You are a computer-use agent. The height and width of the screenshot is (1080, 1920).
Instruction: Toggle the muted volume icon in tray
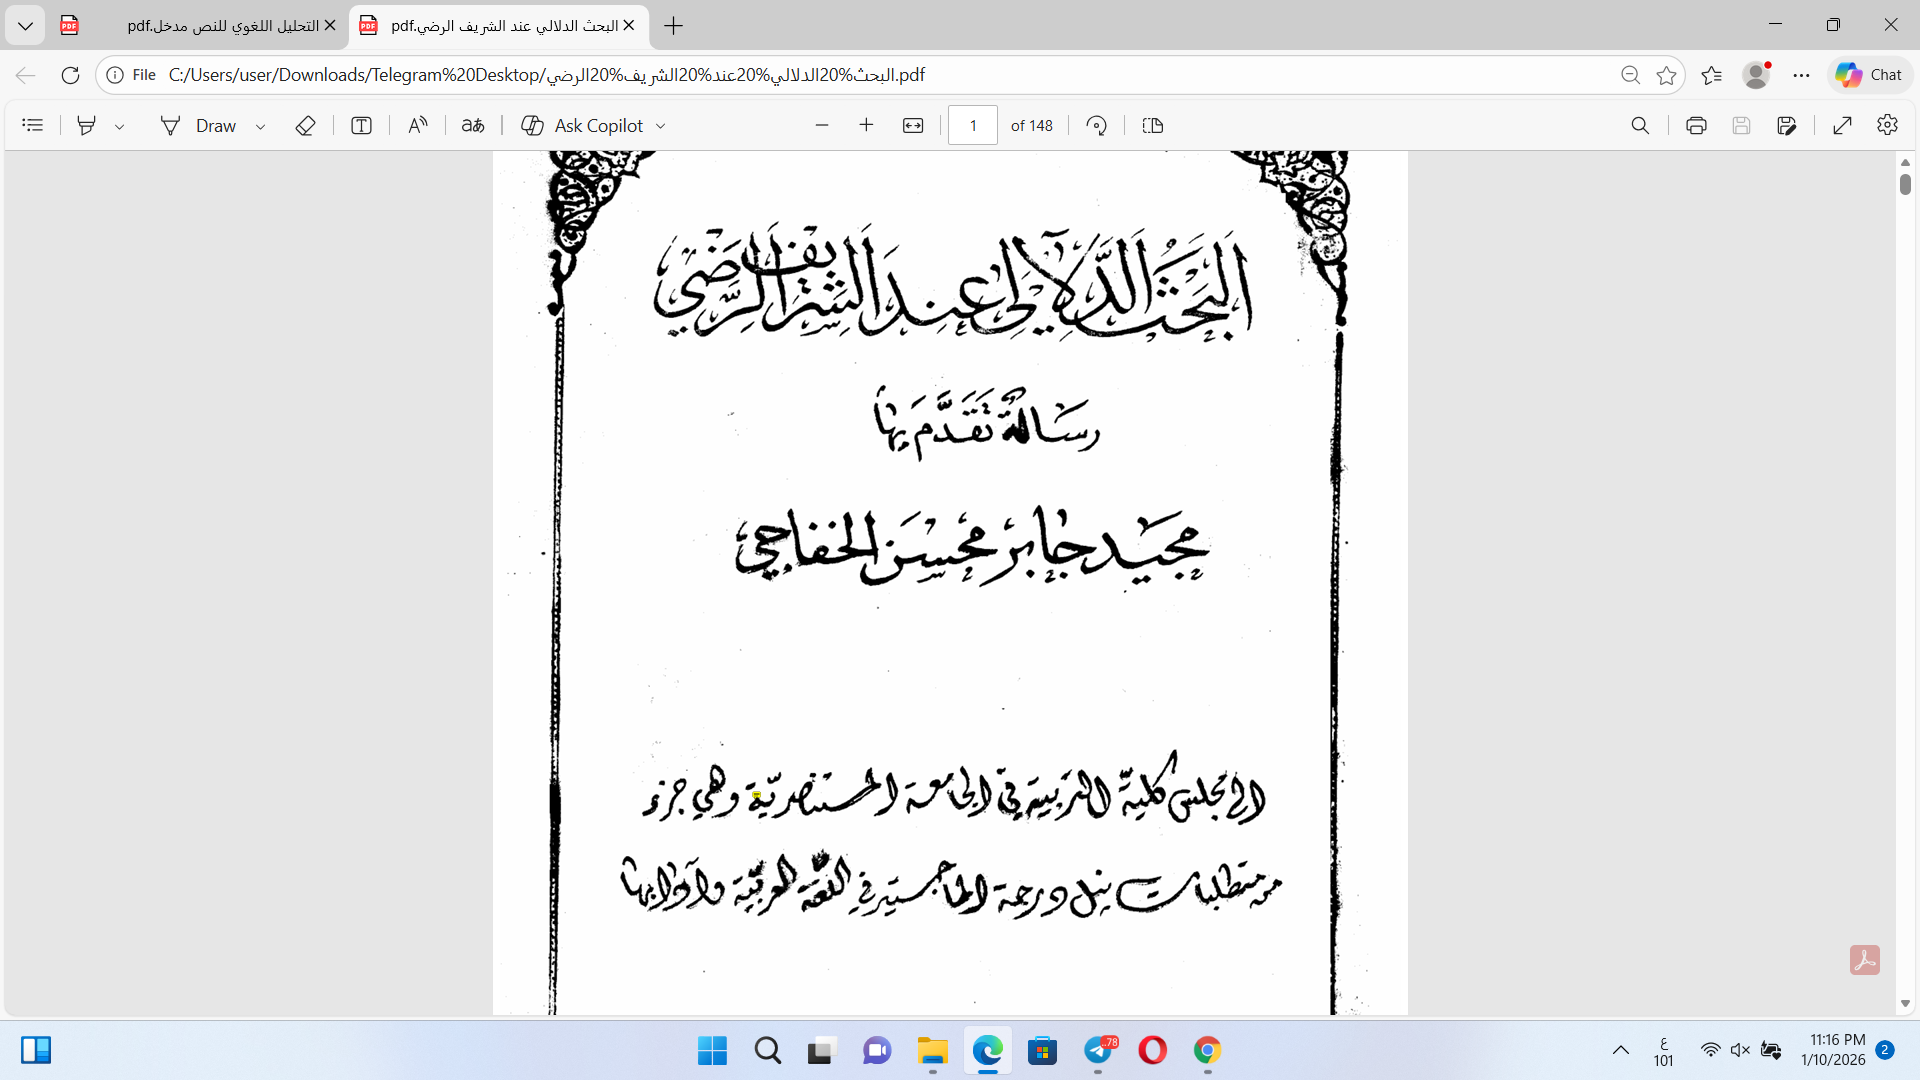(x=1741, y=1050)
